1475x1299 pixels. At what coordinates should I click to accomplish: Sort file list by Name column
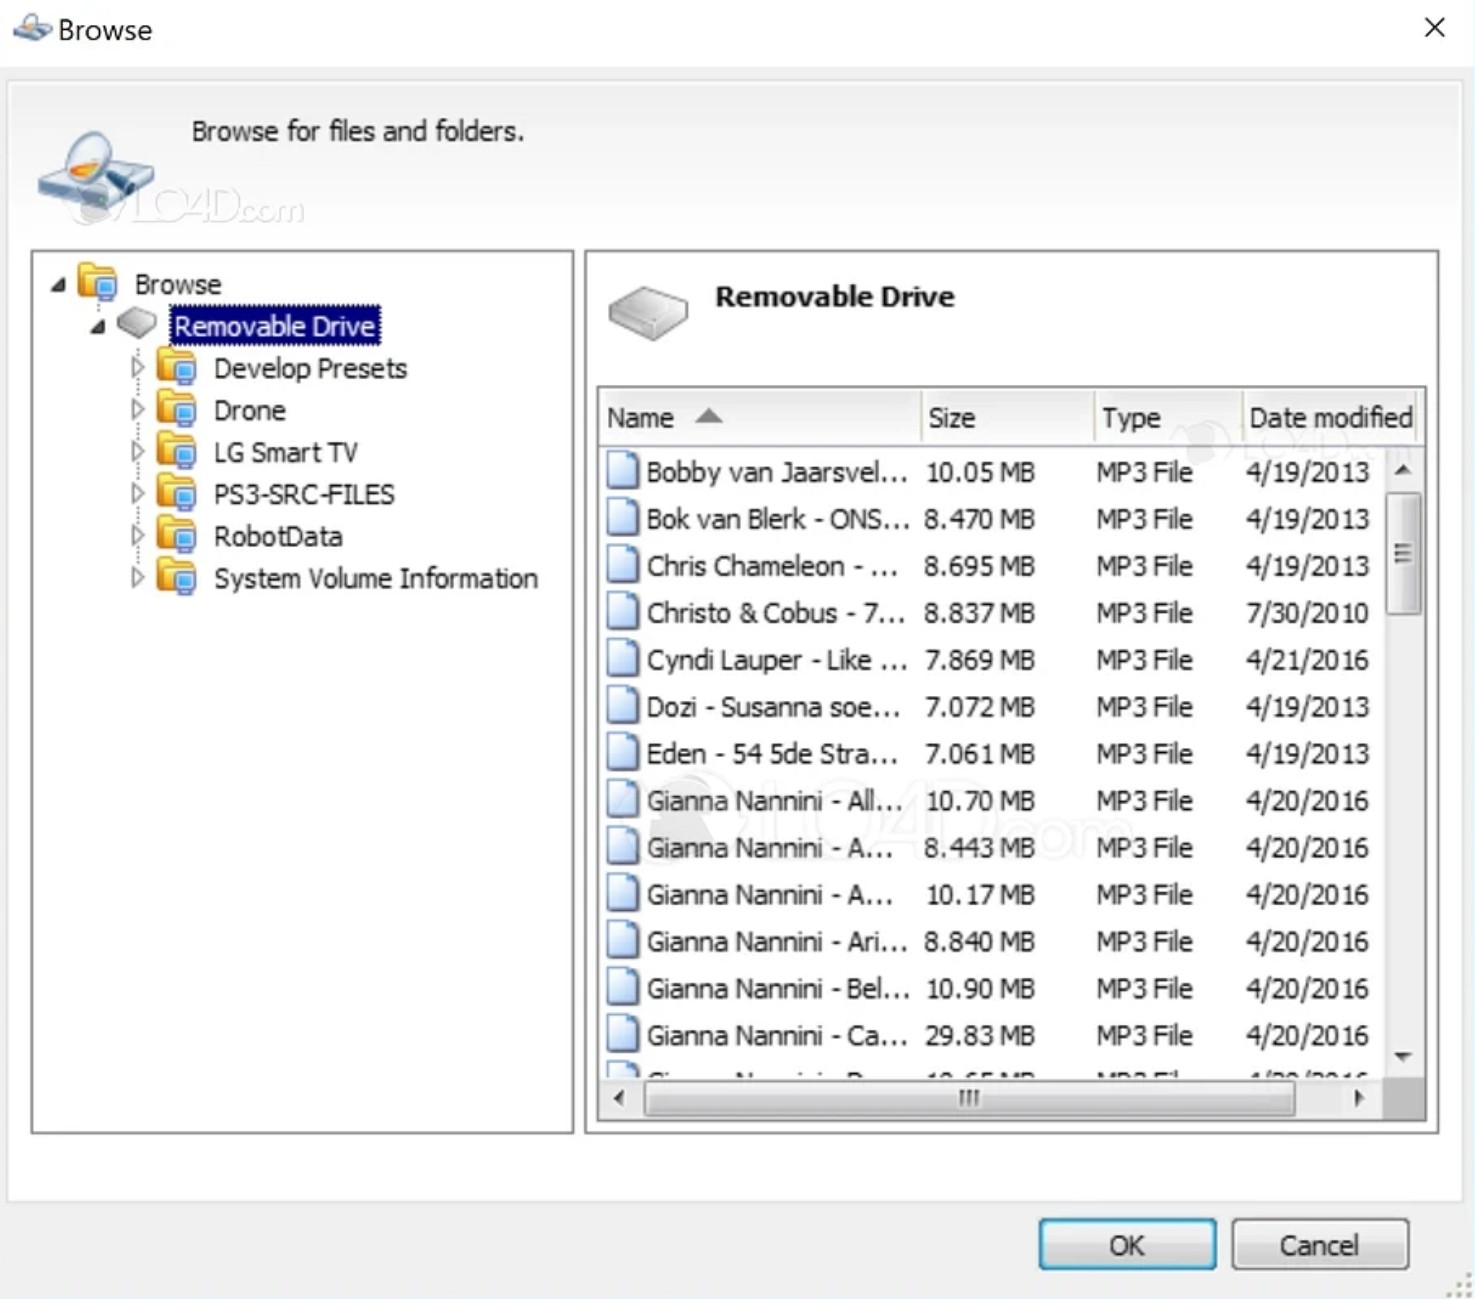(759, 417)
